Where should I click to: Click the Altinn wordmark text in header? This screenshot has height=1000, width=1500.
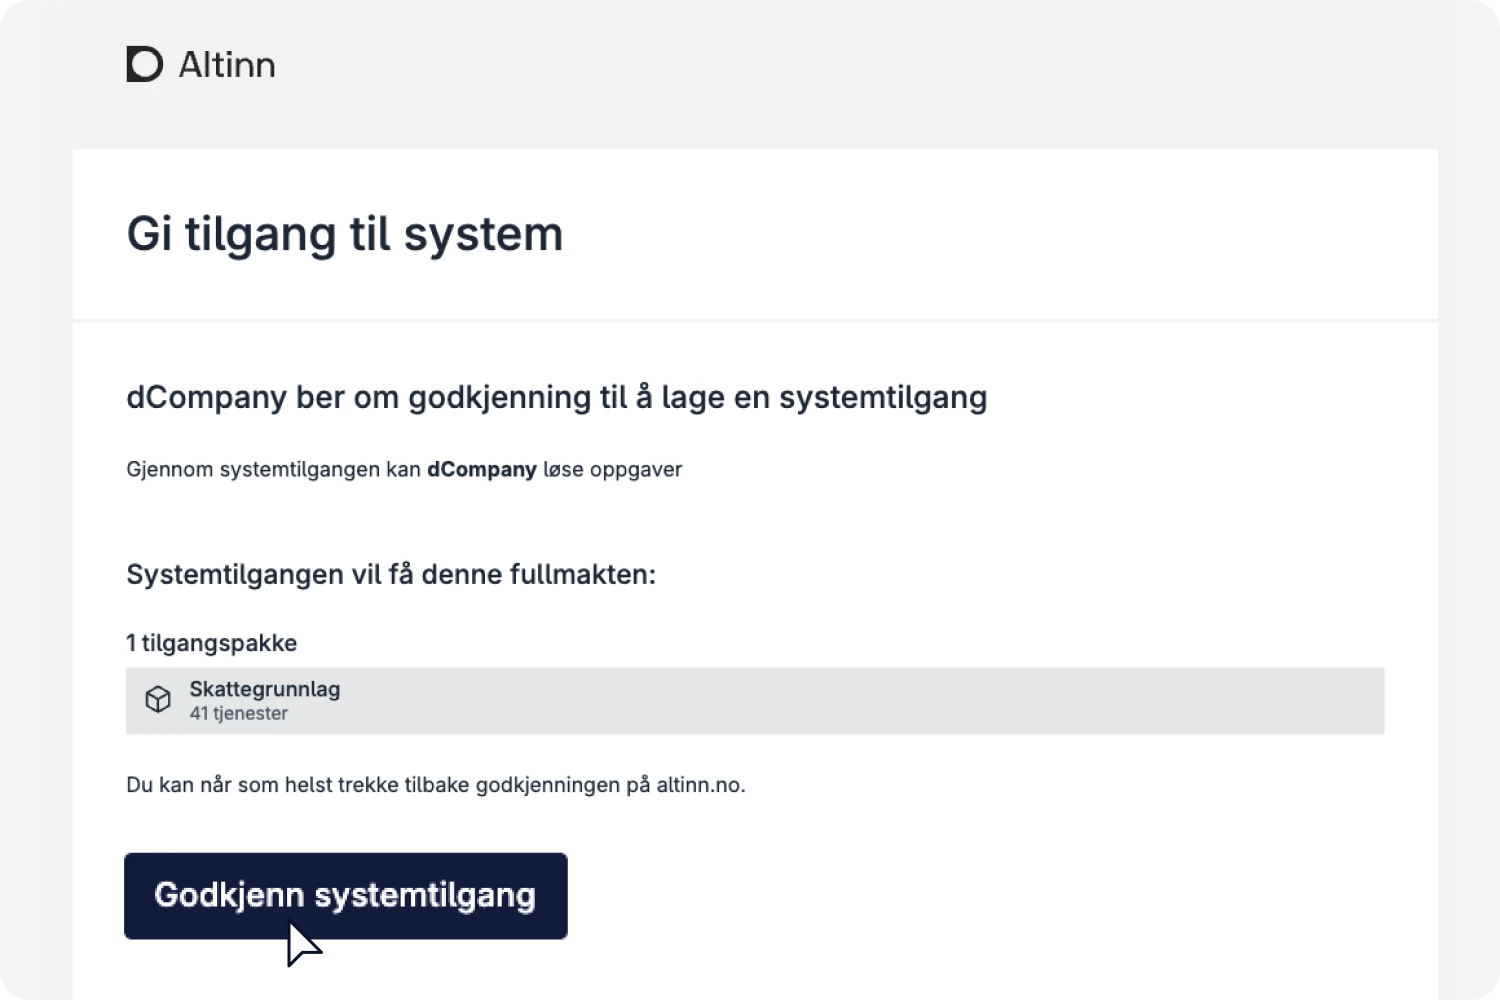pyautogui.click(x=227, y=65)
